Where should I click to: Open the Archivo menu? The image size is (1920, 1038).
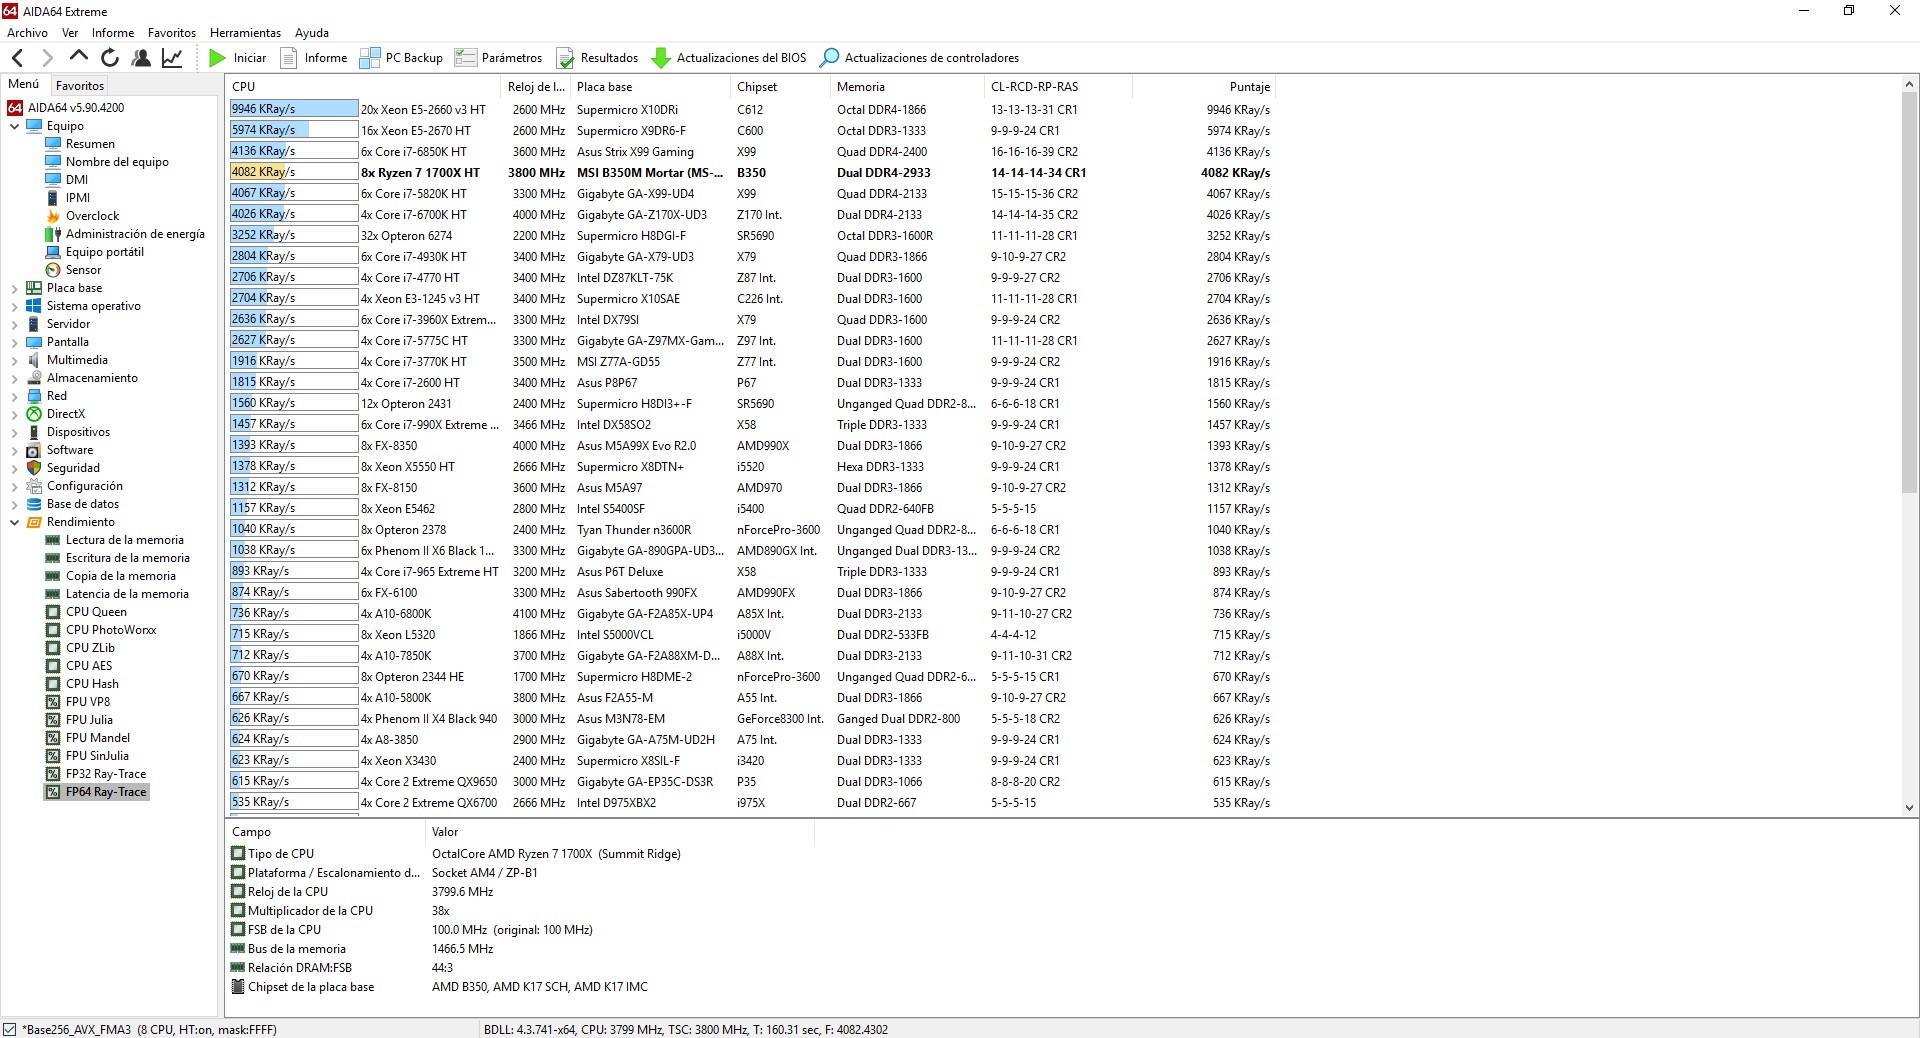click(x=27, y=33)
